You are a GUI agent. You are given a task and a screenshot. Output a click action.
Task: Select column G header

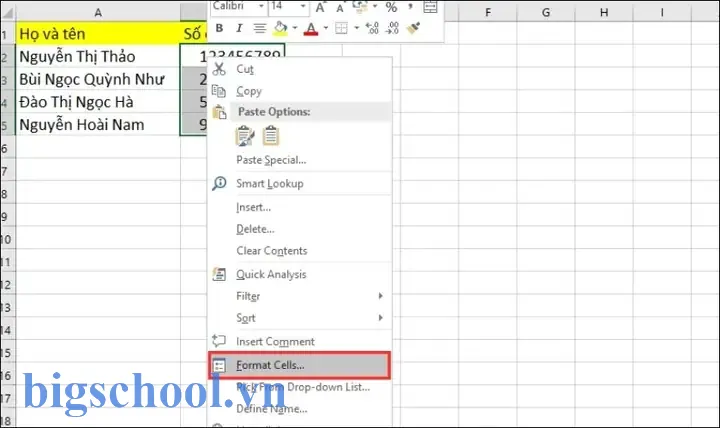click(x=546, y=12)
